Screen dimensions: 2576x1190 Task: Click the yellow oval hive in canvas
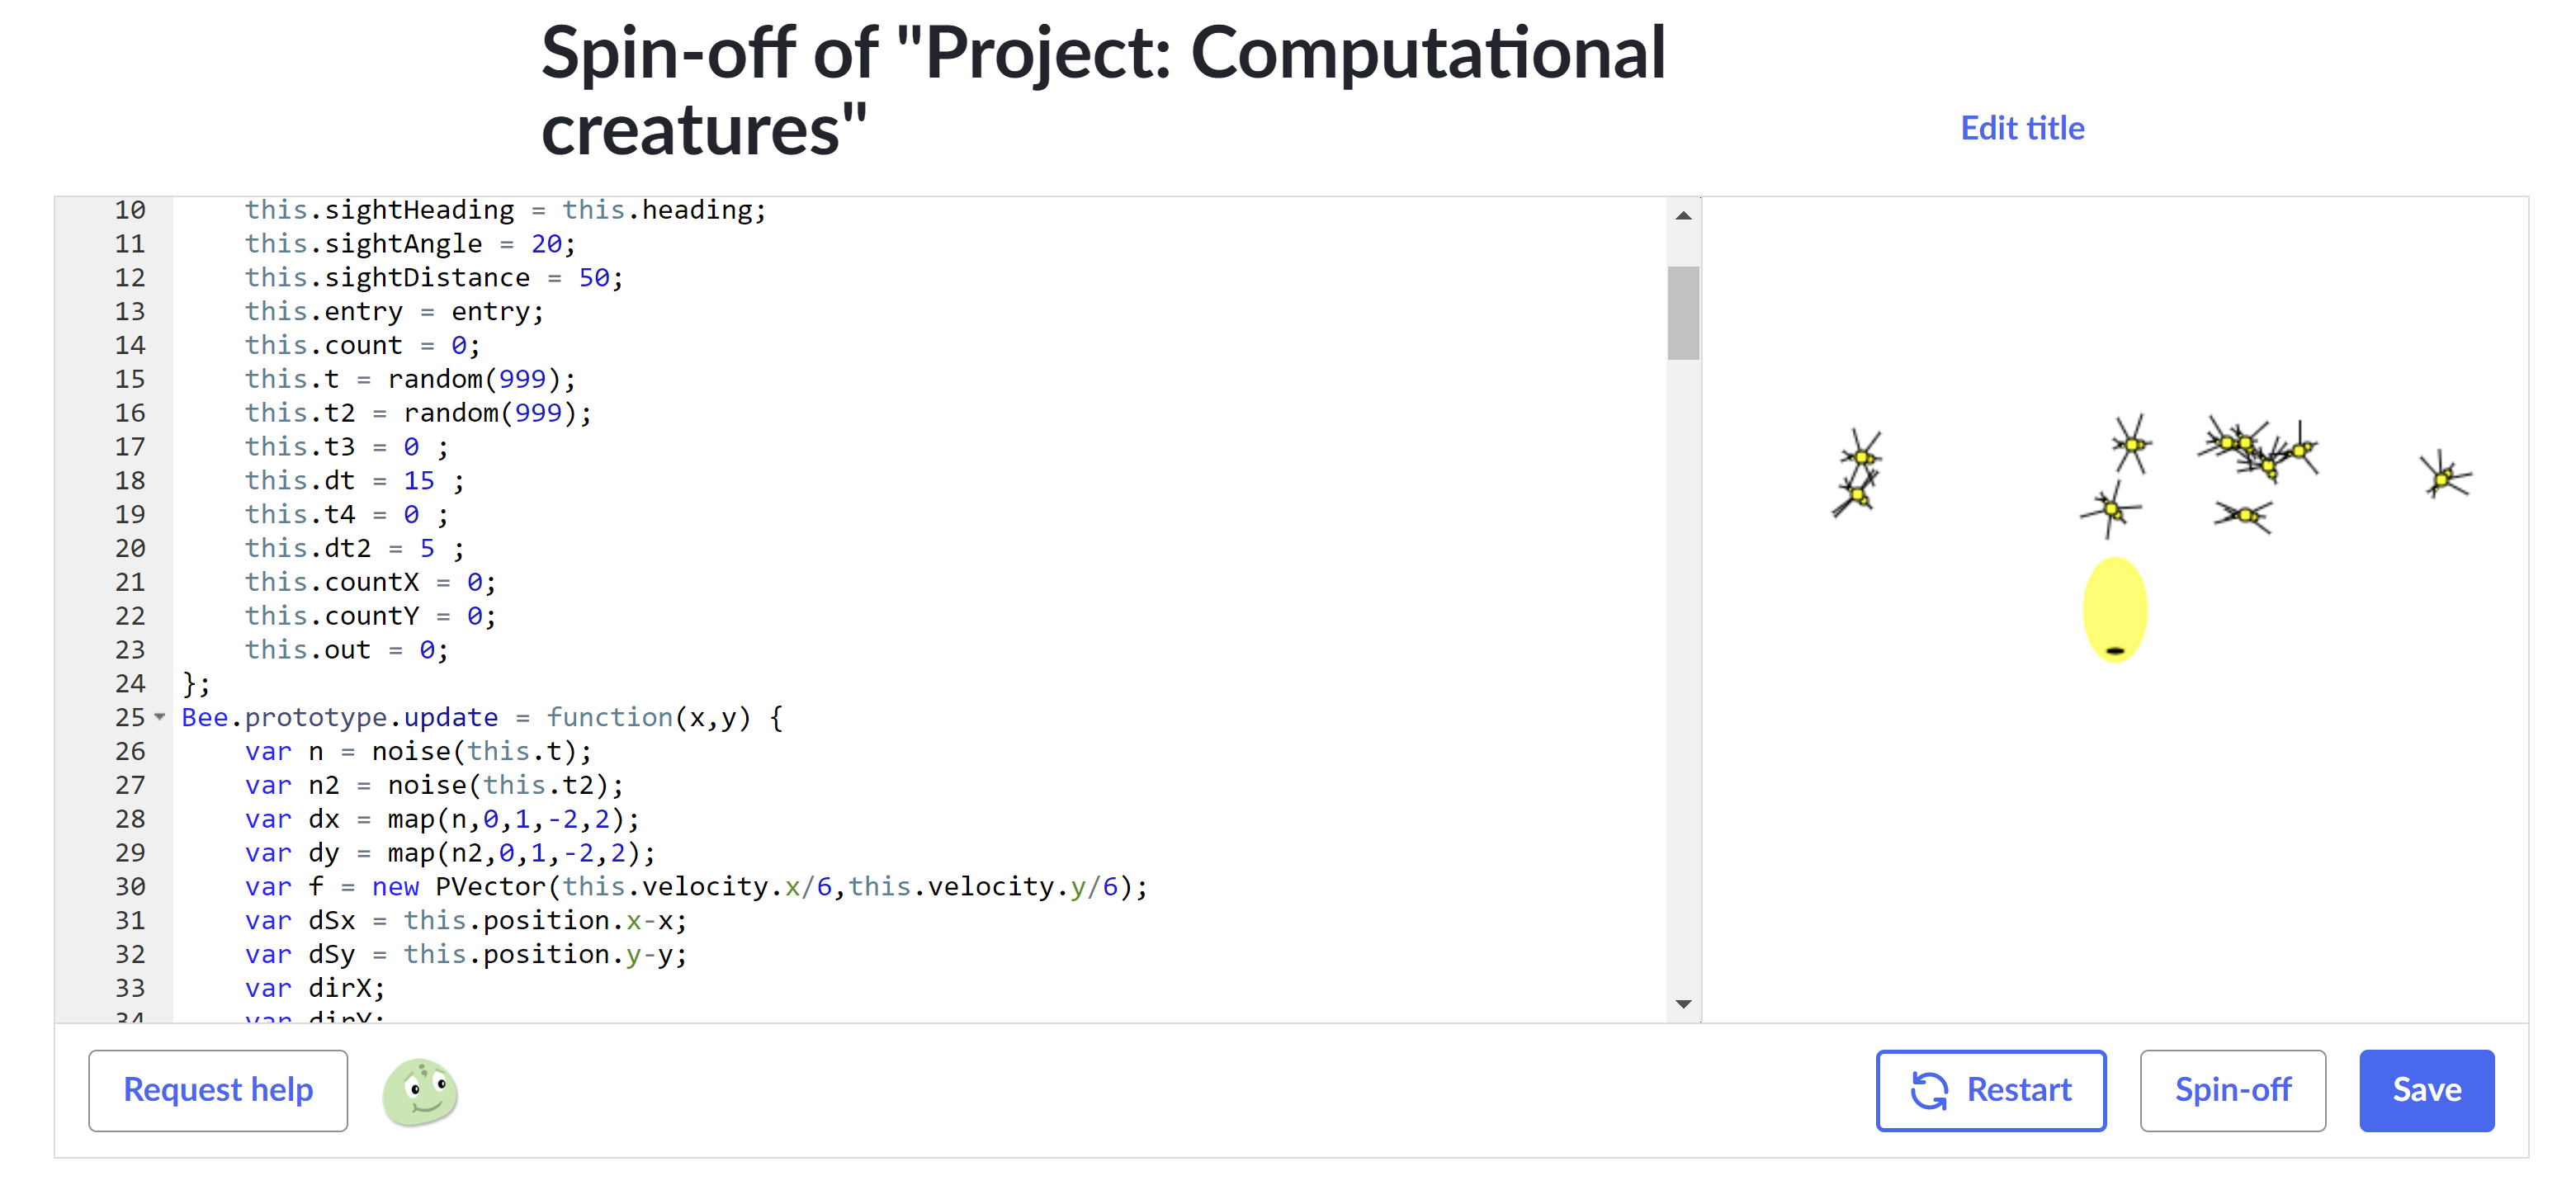point(2114,609)
